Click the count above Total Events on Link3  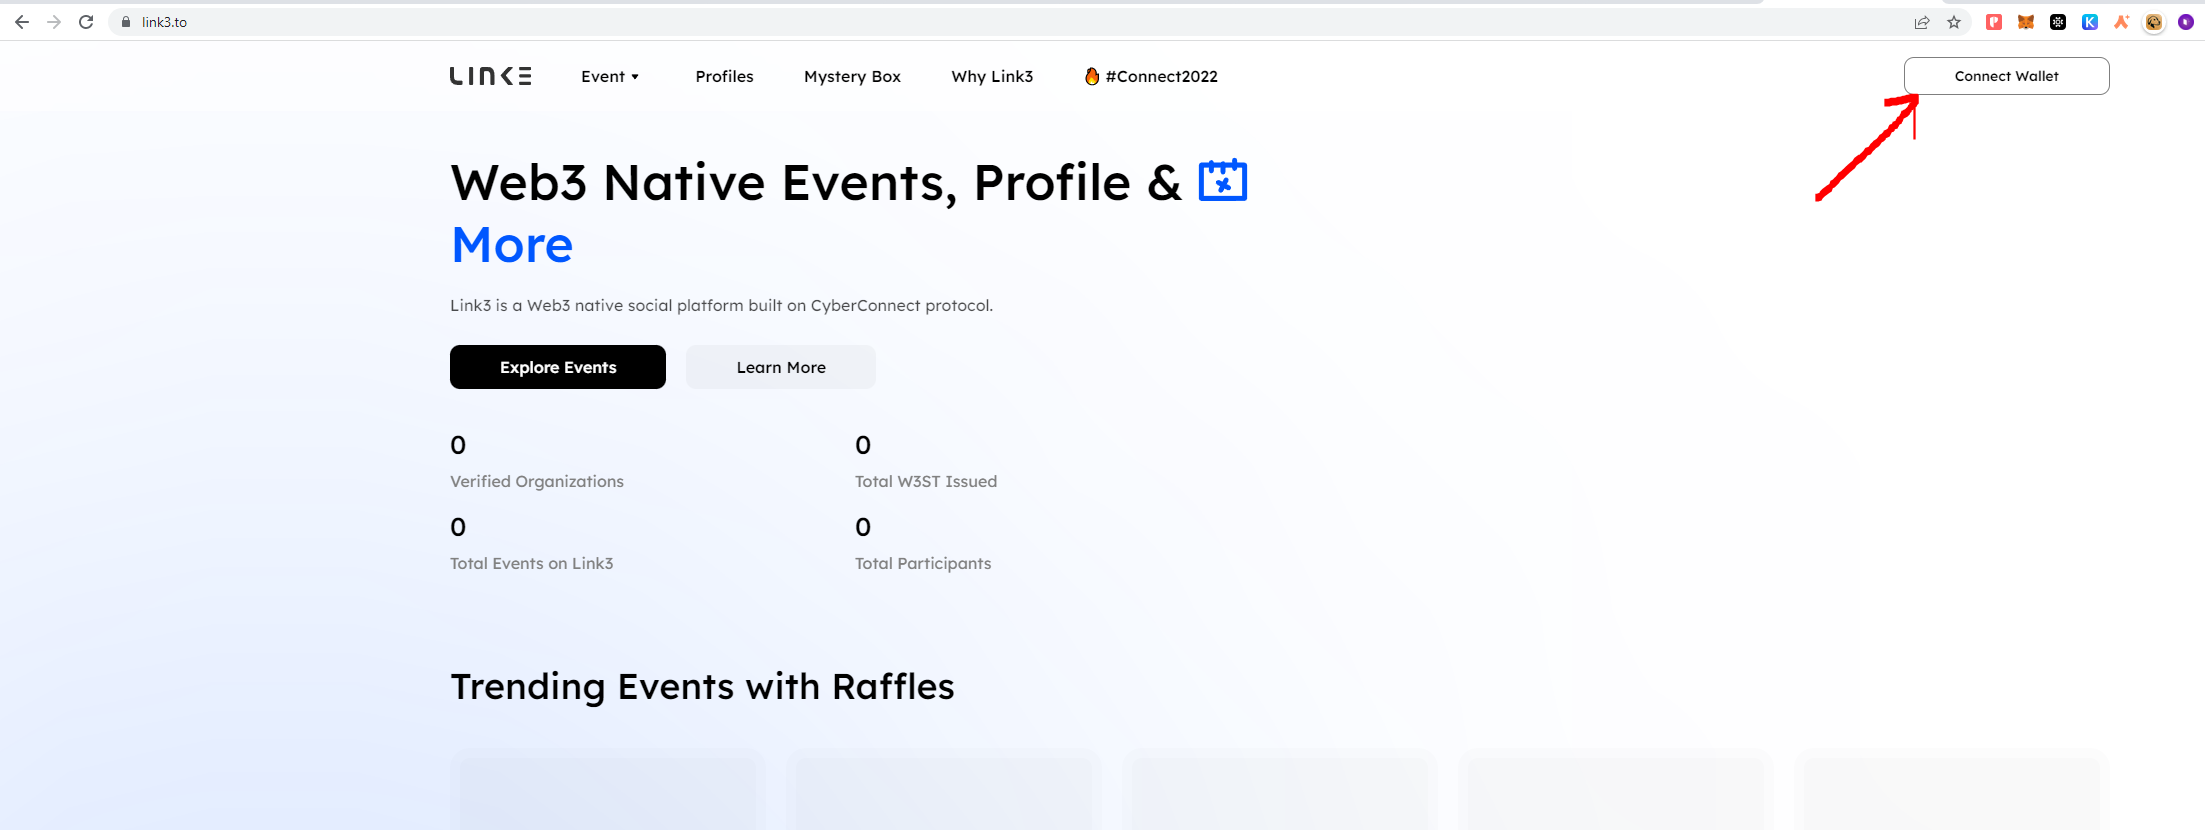tap(458, 527)
